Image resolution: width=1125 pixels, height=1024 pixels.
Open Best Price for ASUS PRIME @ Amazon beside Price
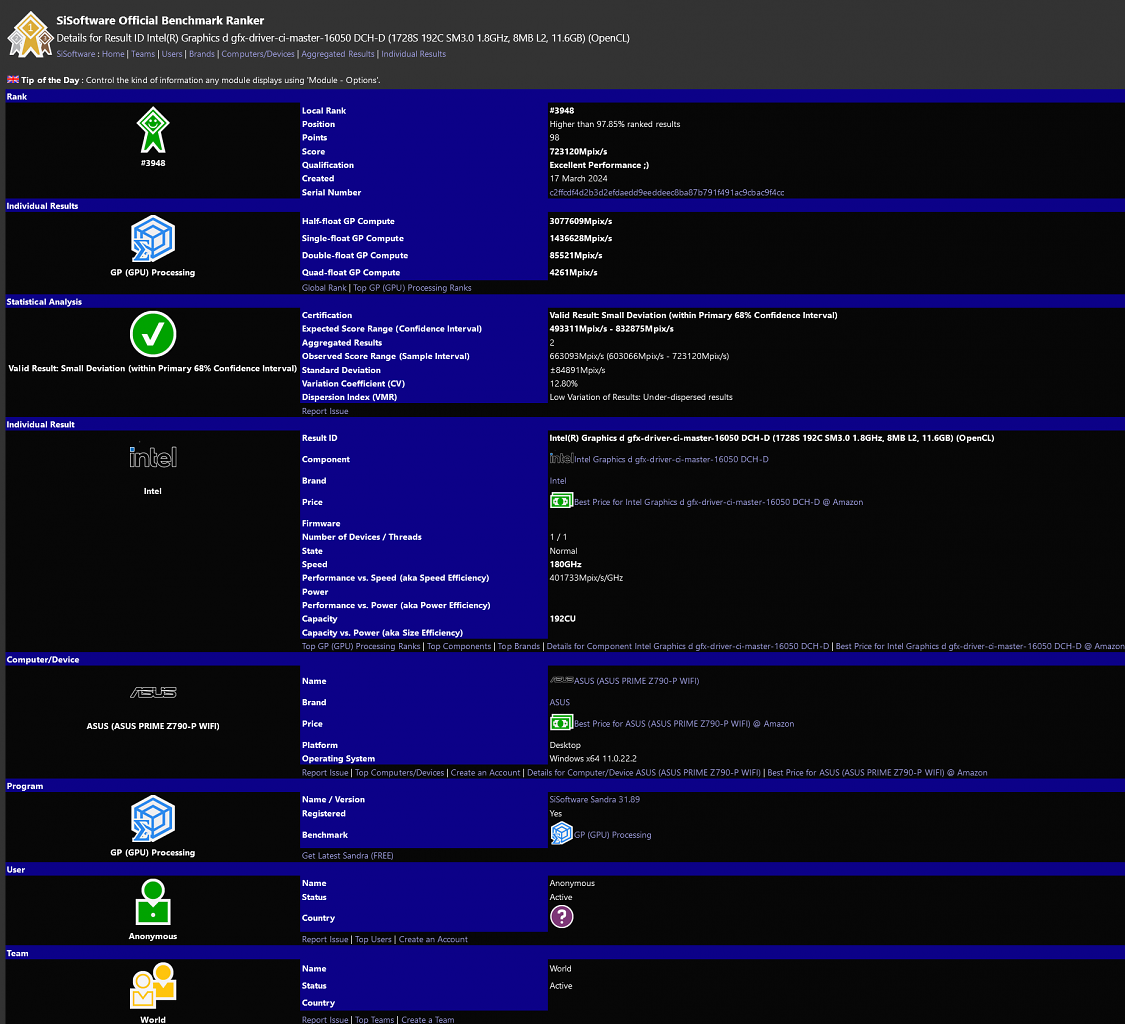point(684,724)
